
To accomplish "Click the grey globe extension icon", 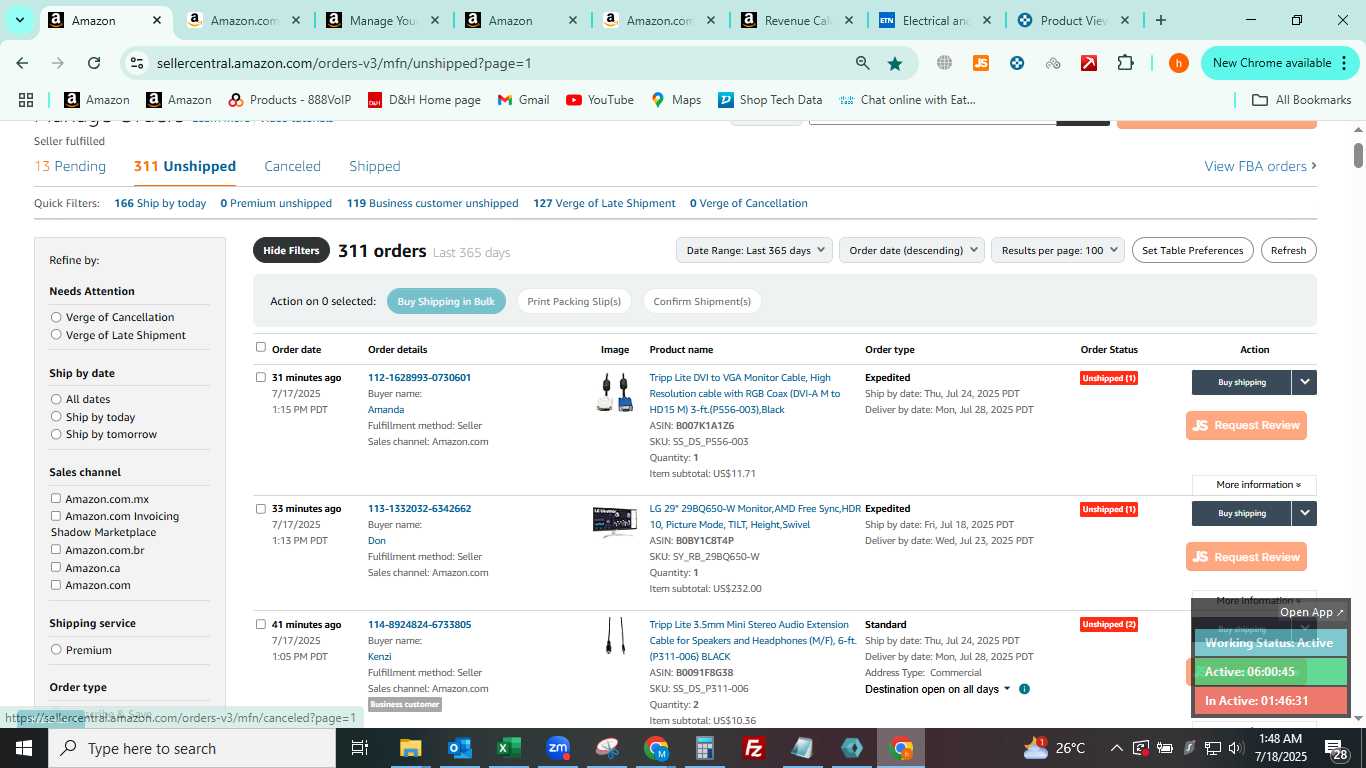I will (x=944, y=63).
